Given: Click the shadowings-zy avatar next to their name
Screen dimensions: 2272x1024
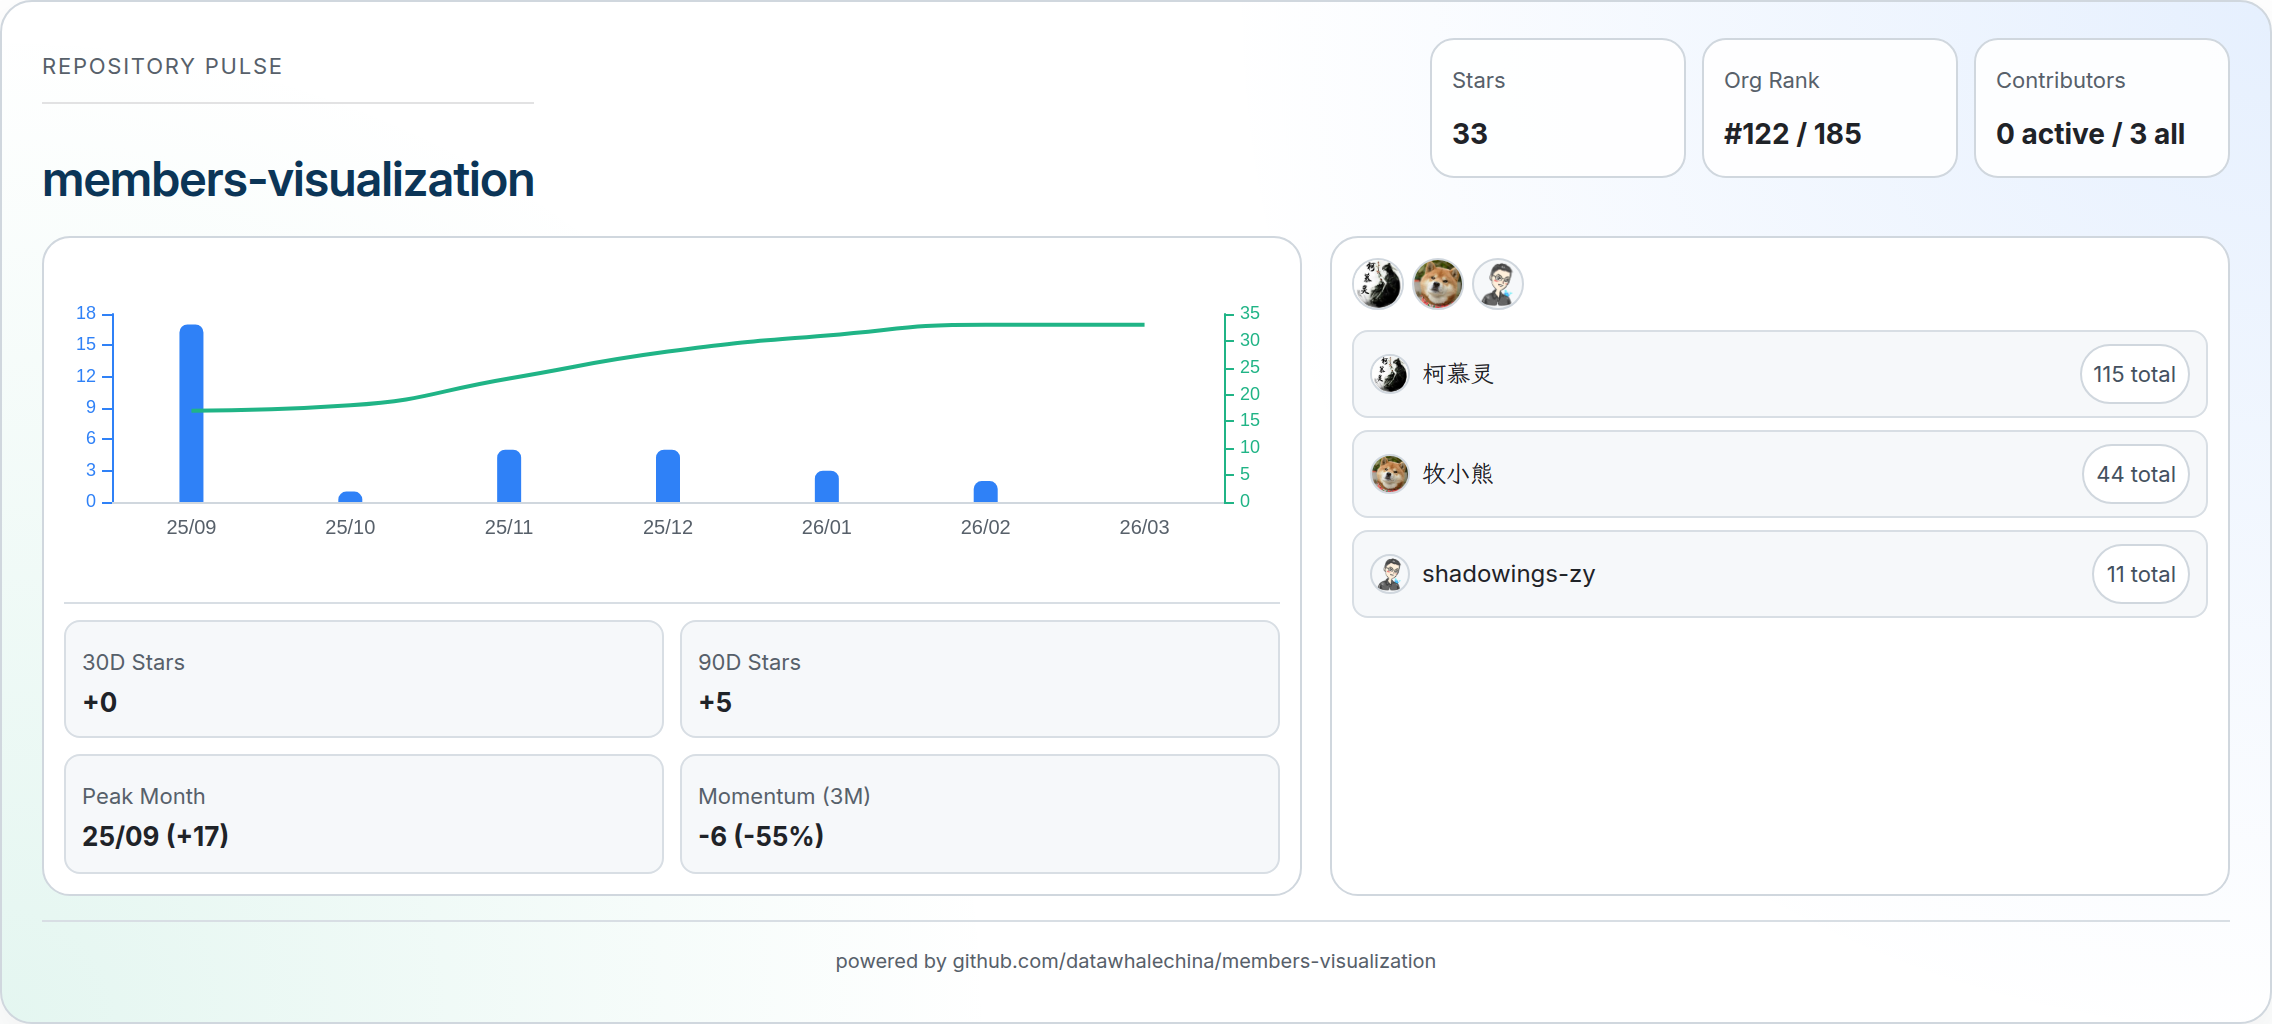Looking at the screenshot, I should 1389,573.
